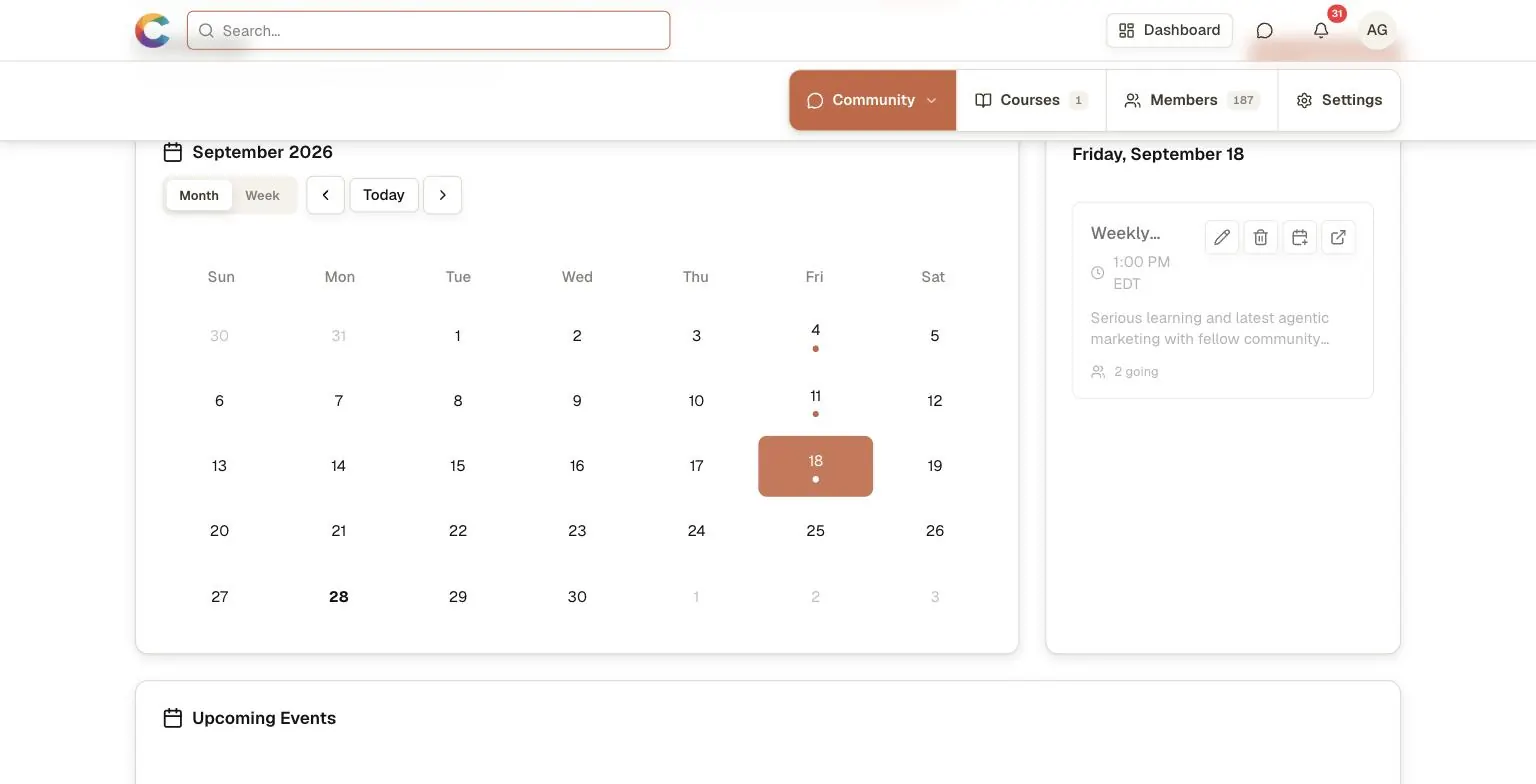Select September 28 on calendar
Image resolution: width=1536 pixels, height=784 pixels.
339,597
